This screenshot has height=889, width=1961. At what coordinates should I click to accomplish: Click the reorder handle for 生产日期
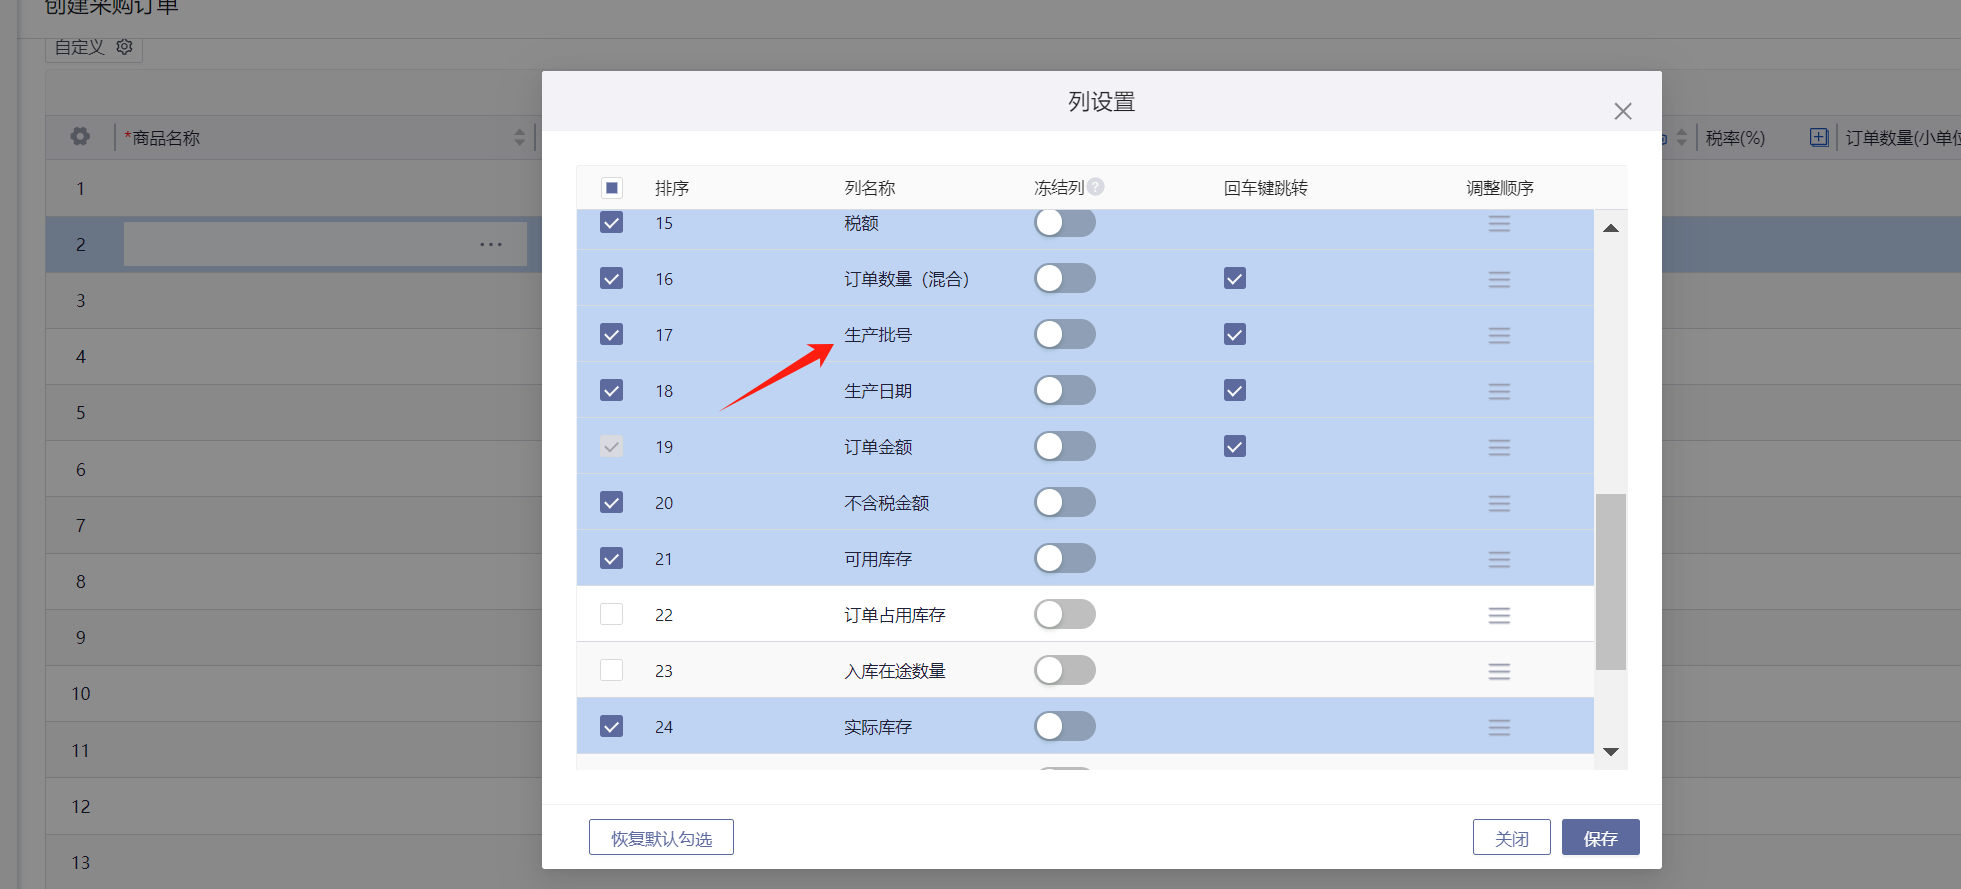pos(1499,392)
